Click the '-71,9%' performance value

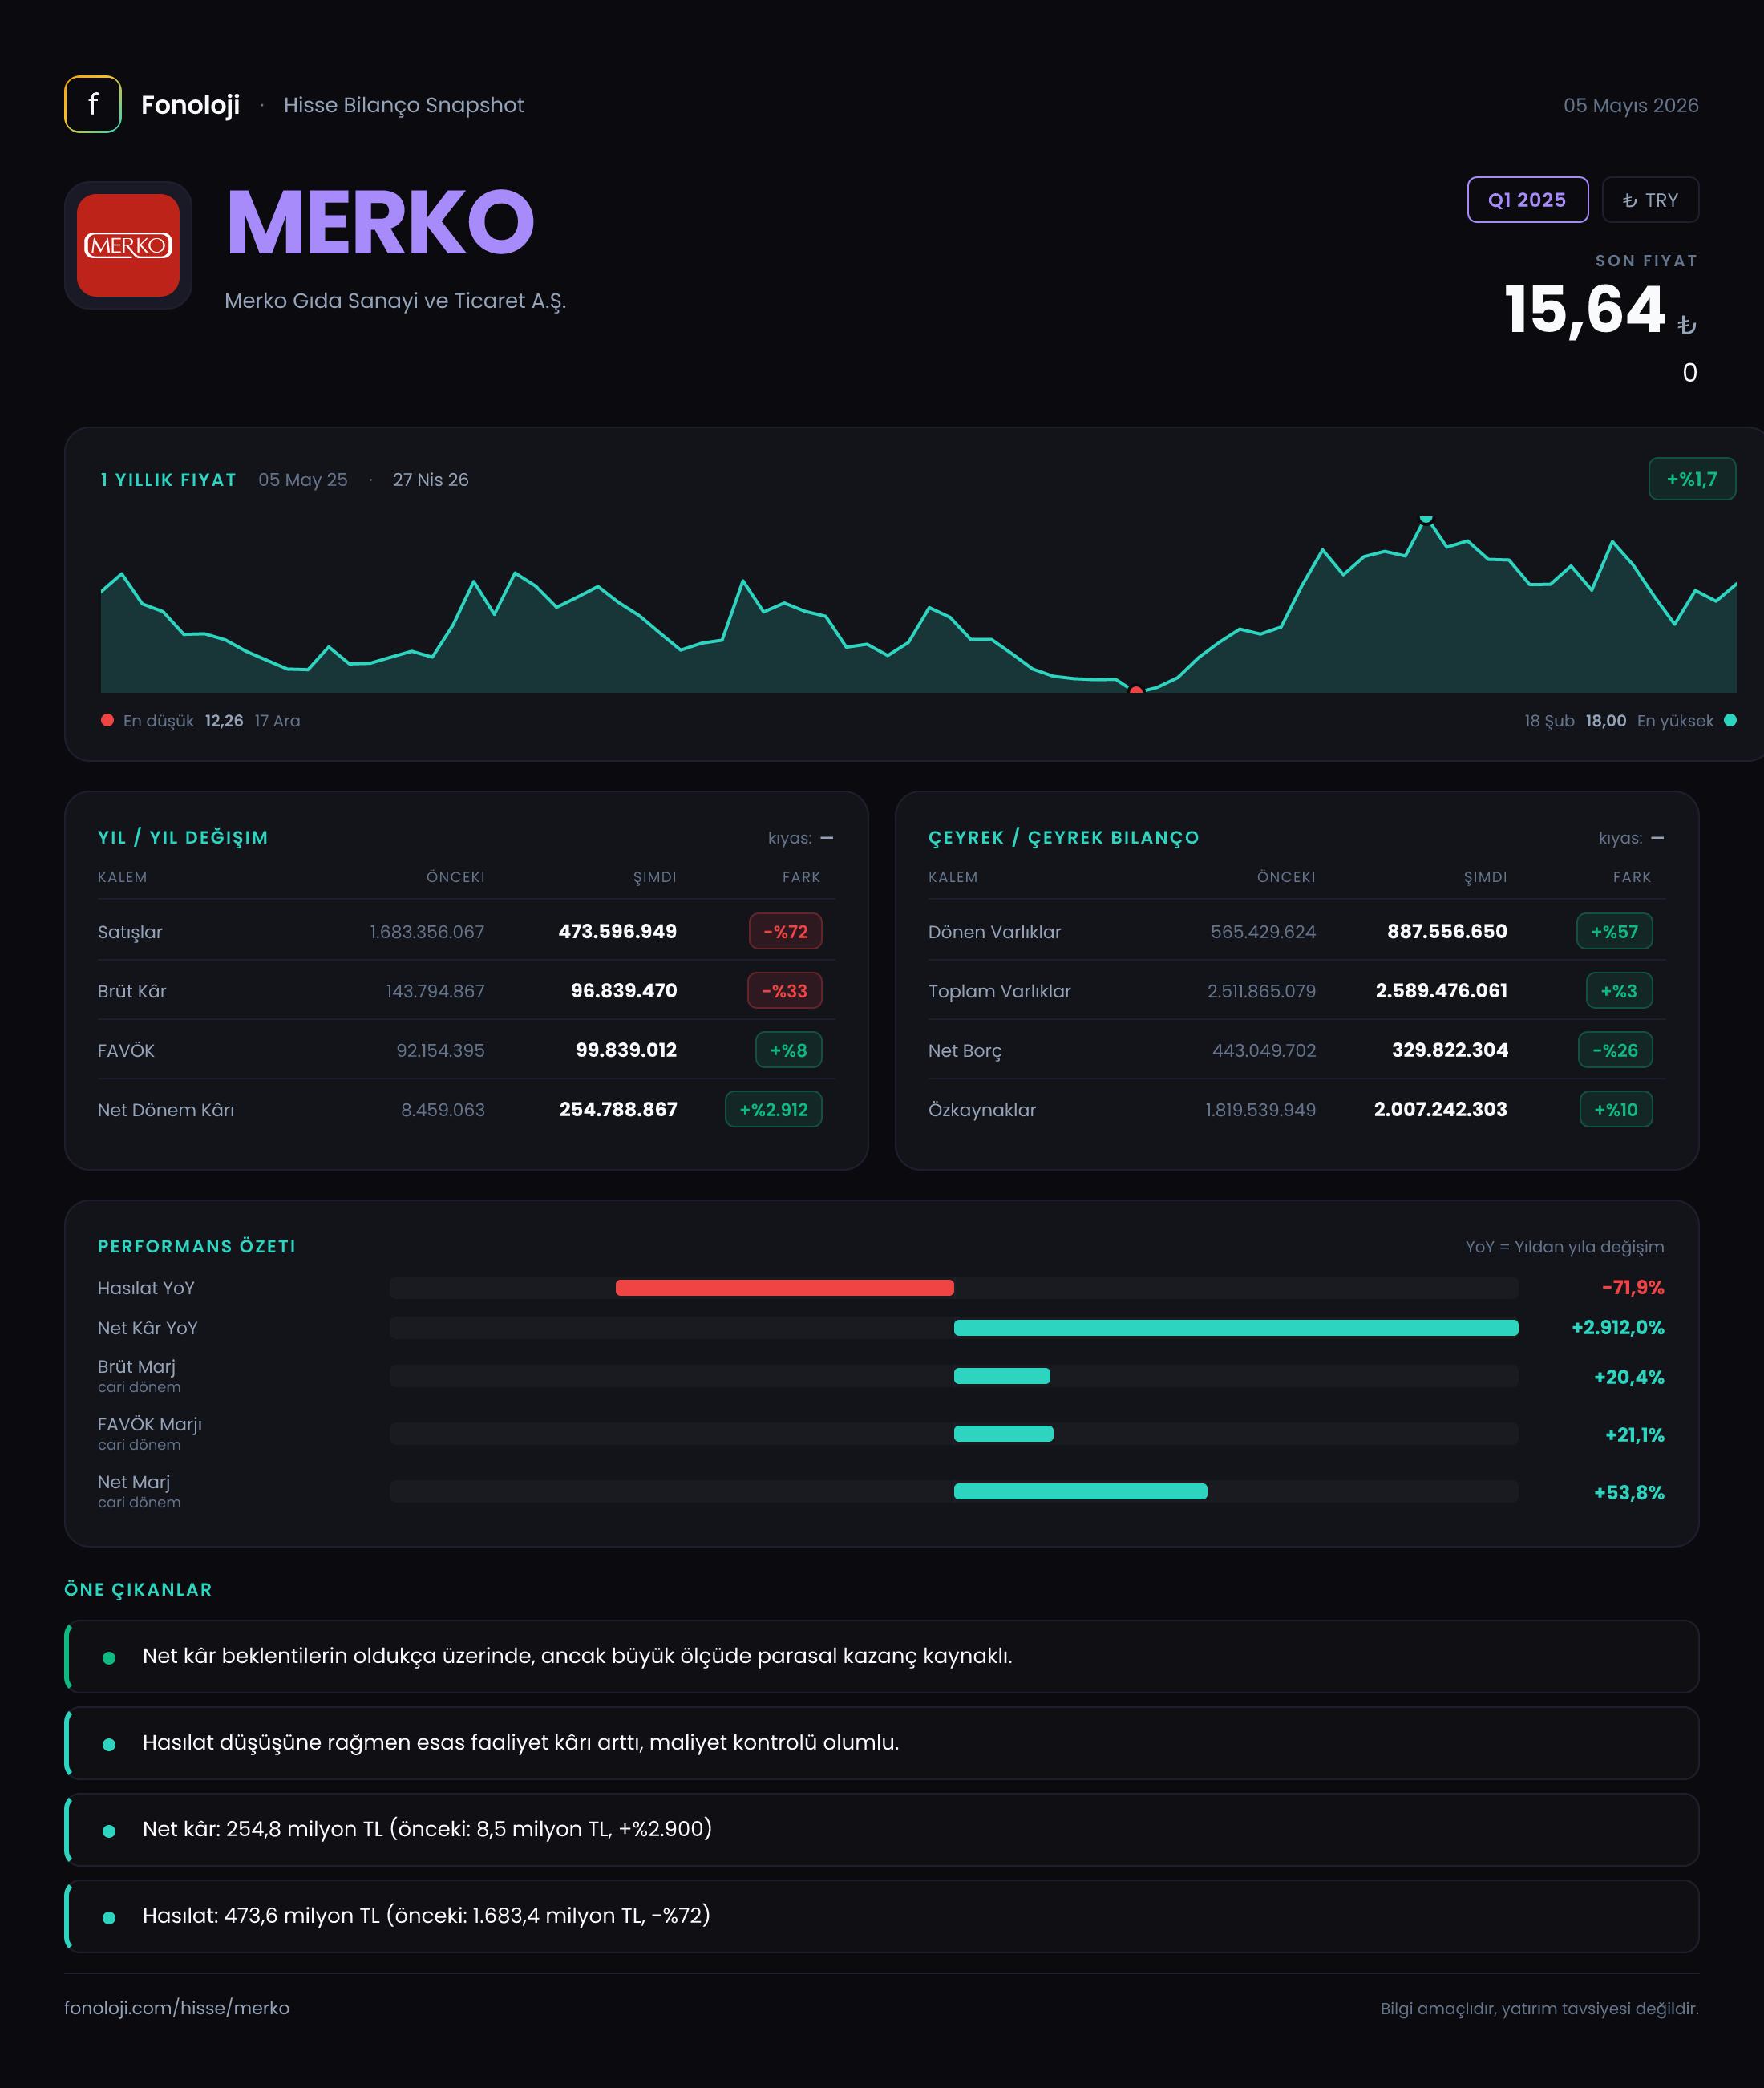1633,1288
